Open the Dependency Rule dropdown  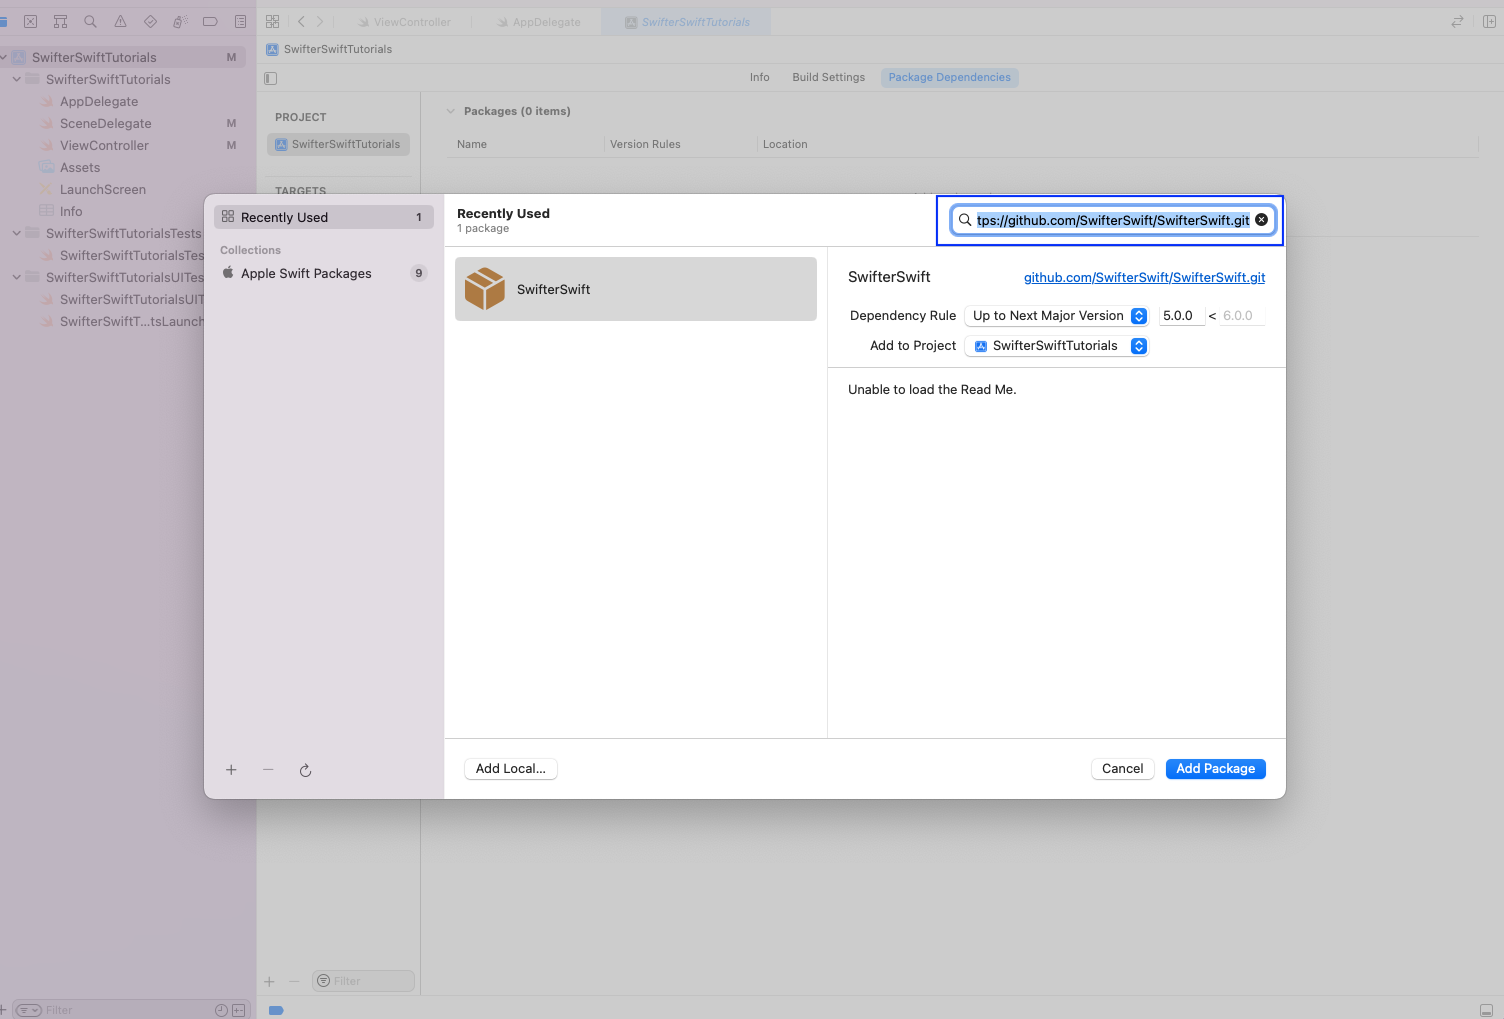point(1056,316)
